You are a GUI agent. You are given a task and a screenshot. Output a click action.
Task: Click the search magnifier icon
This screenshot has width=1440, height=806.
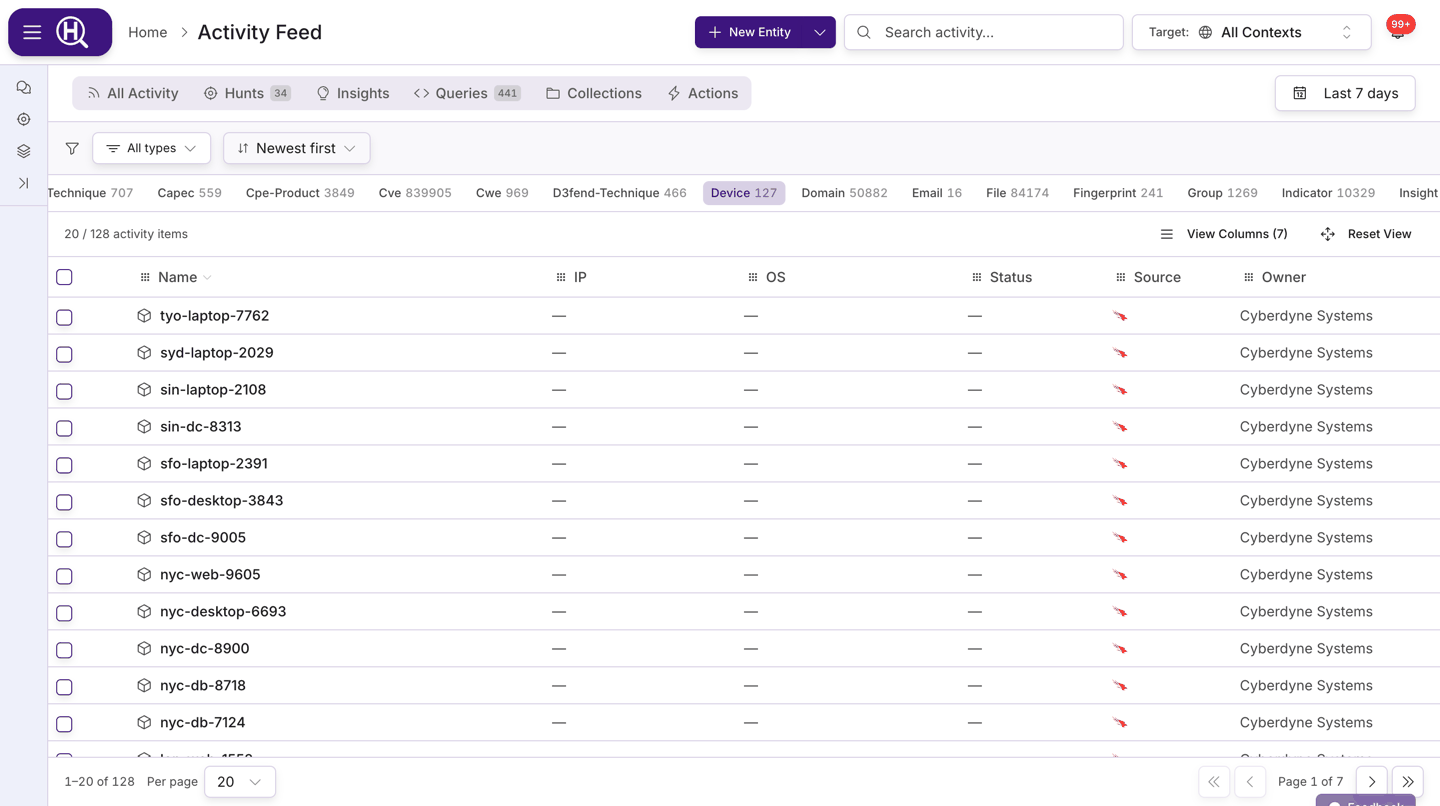pyautogui.click(x=864, y=32)
